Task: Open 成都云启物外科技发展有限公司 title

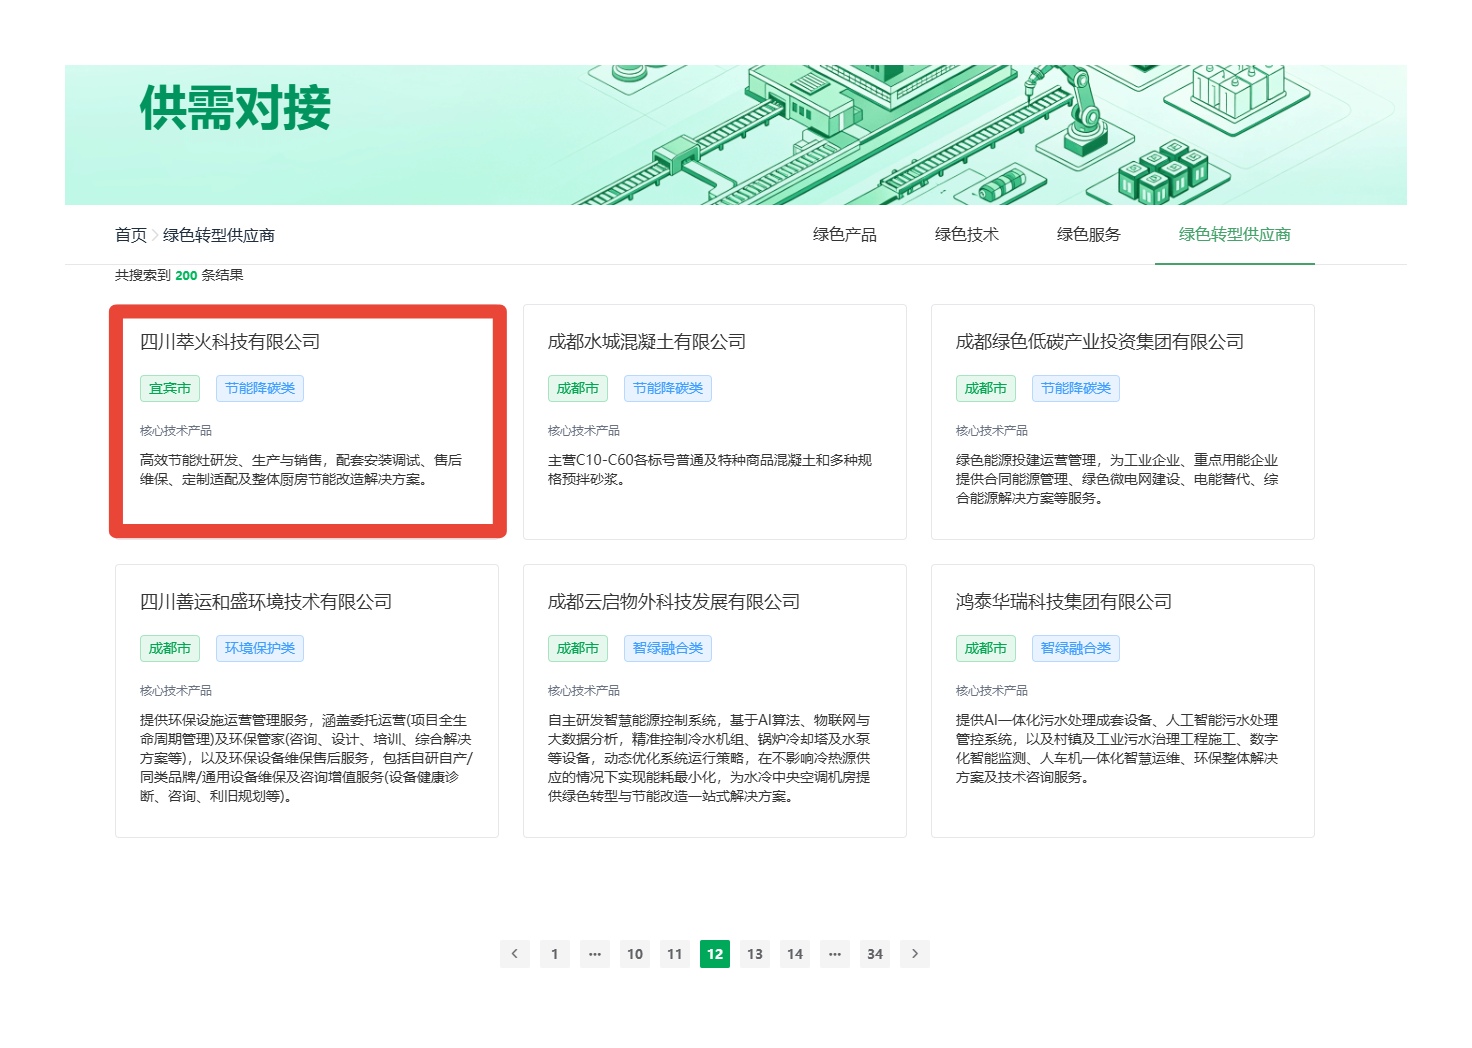Action: 674,602
